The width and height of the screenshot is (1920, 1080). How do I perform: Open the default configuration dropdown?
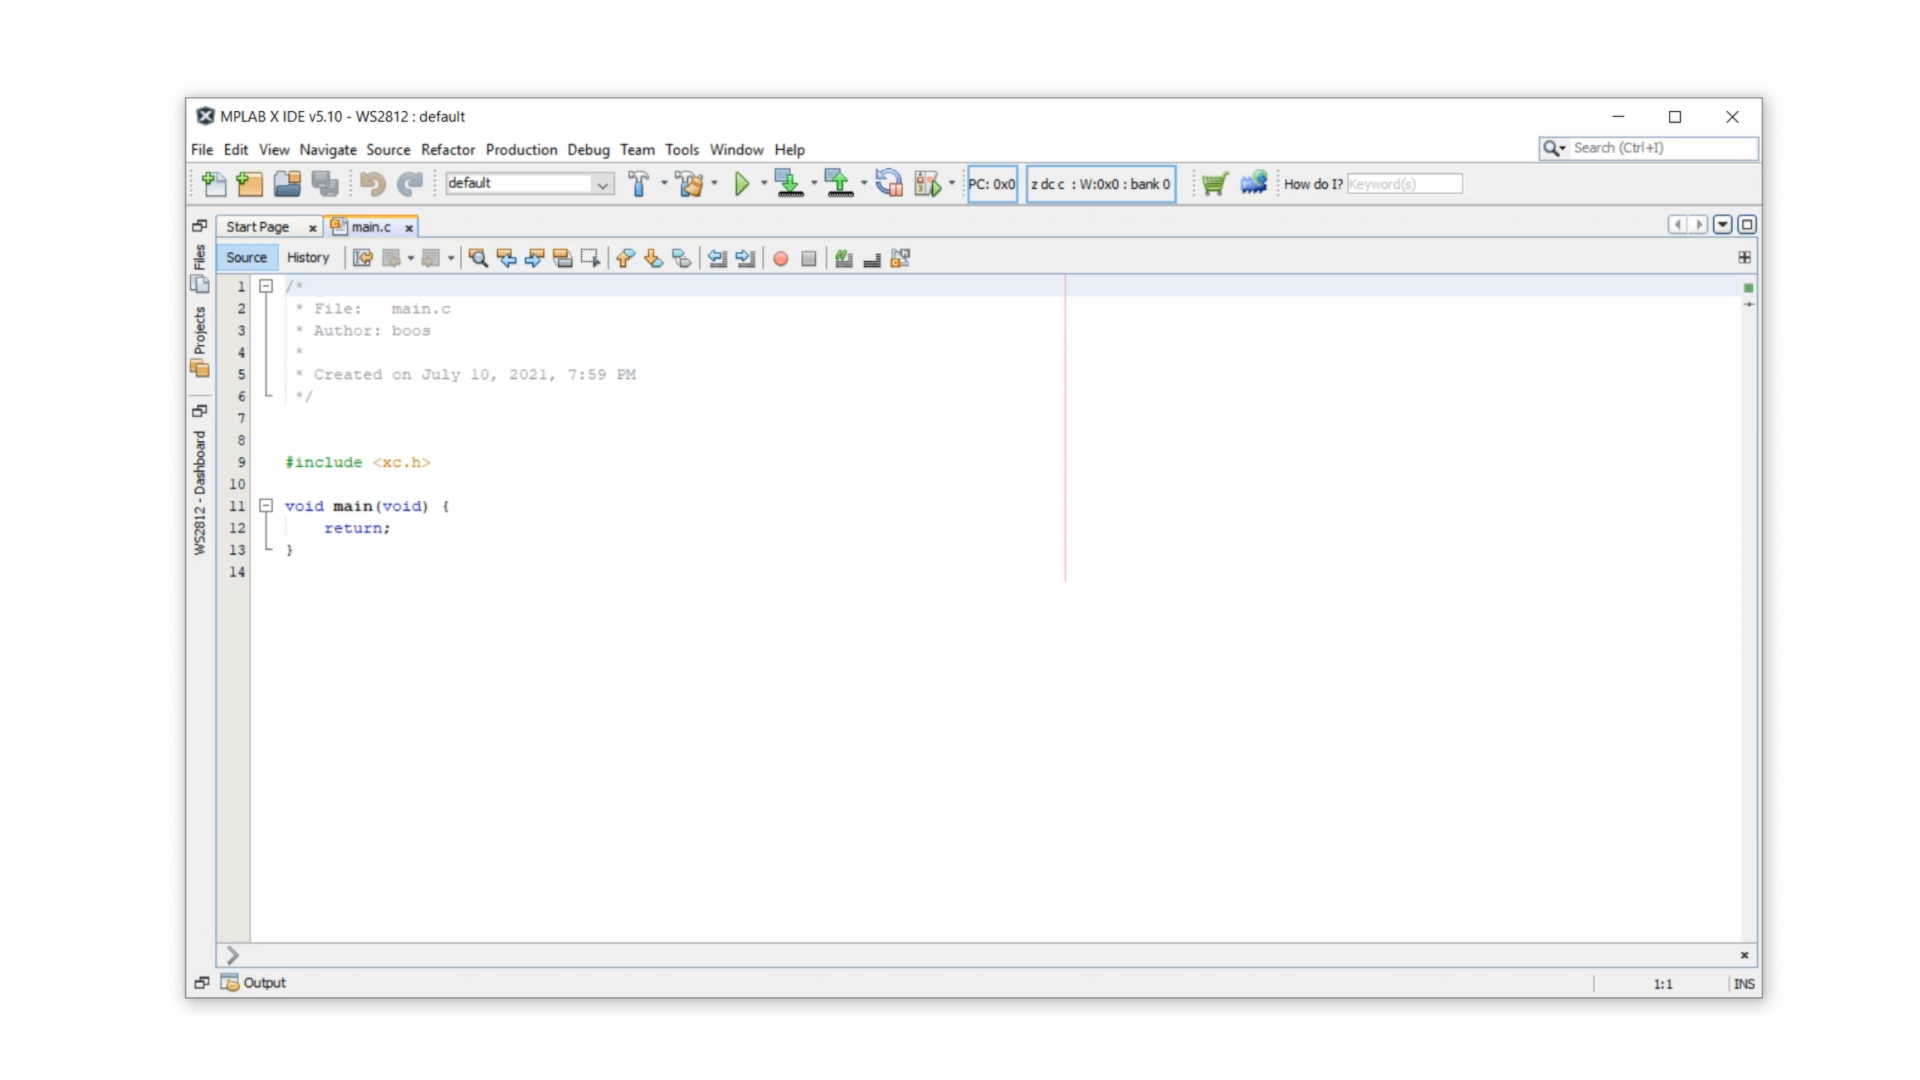[602, 184]
